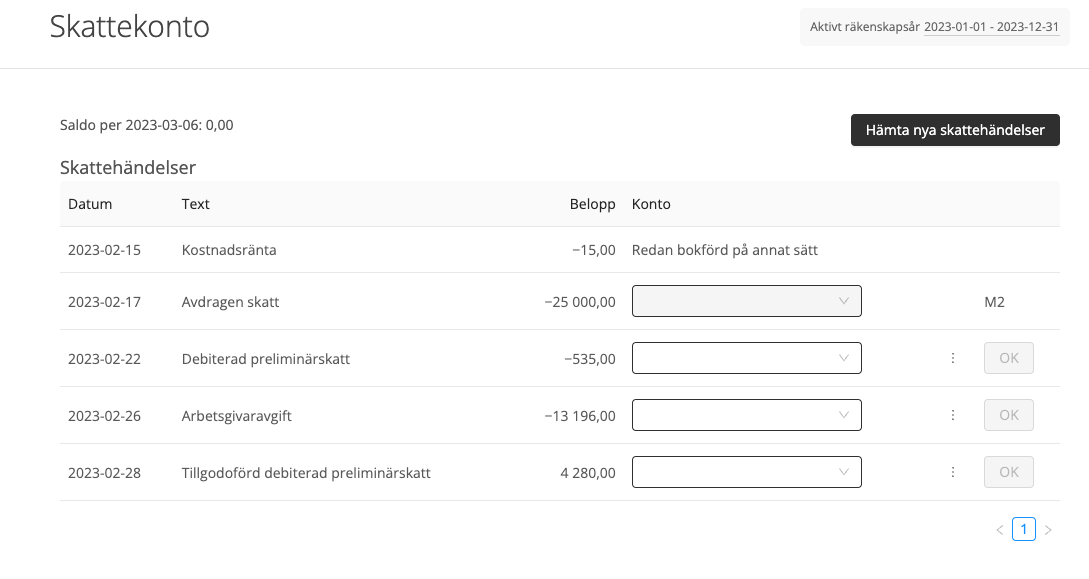Open the three-dot menu for Arbetsgivaravgift row

tap(953, 415)
